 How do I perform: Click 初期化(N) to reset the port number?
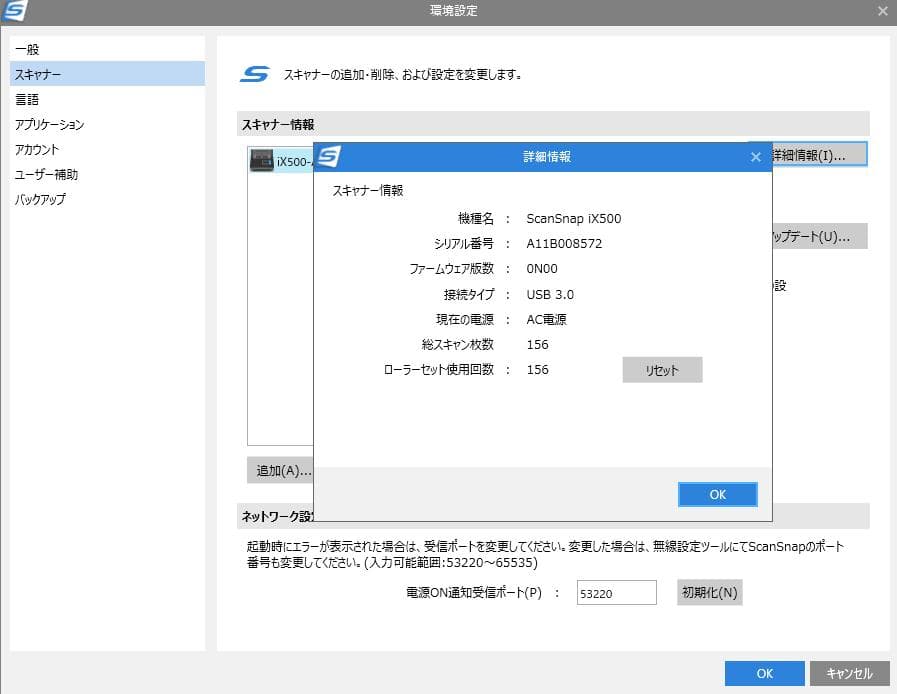(x=708, y=592)
